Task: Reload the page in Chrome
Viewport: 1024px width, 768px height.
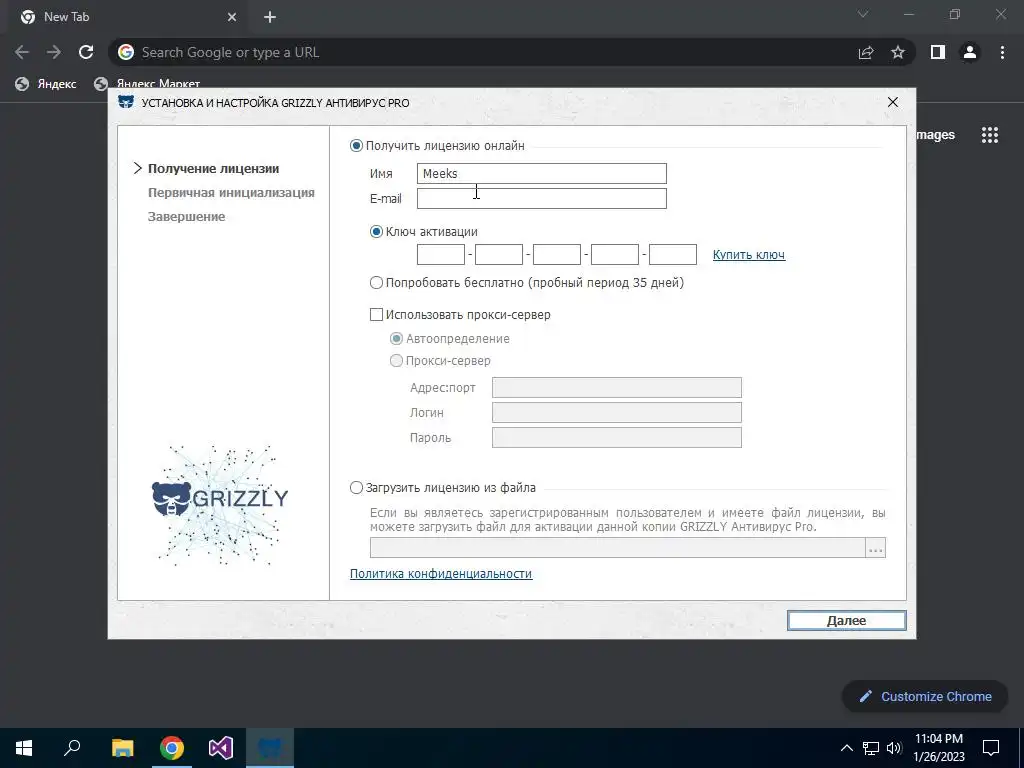Action: (x=86, y=52)
